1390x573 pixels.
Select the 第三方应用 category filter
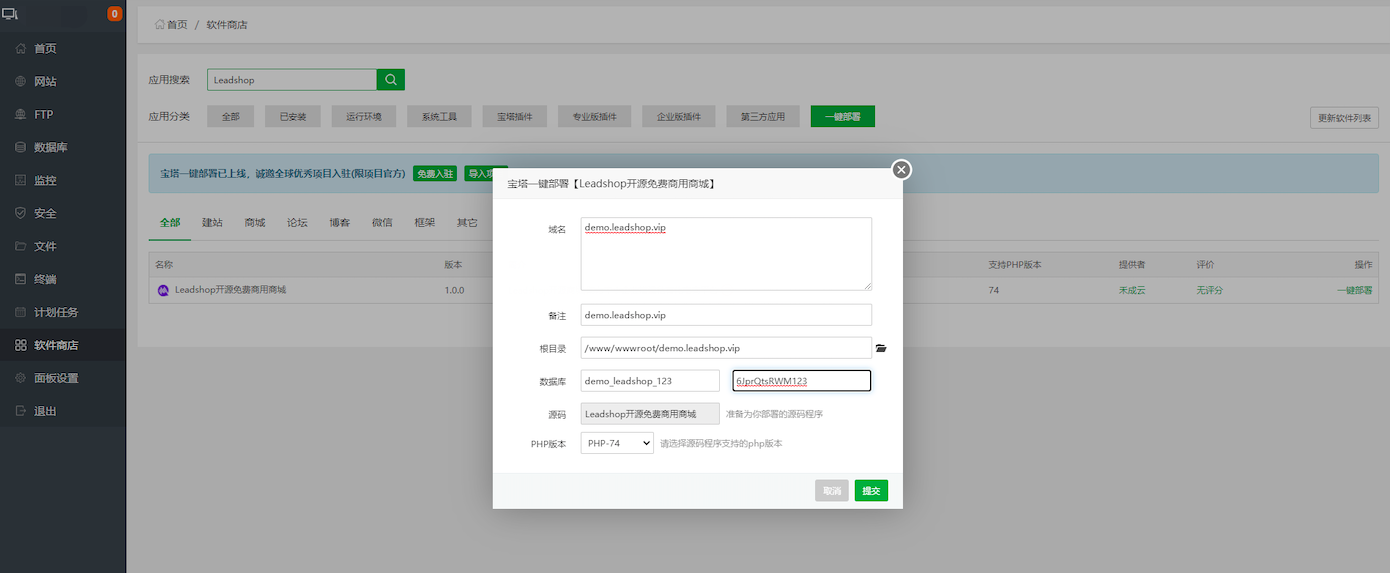pyautogui.click(x=763, y=117)
